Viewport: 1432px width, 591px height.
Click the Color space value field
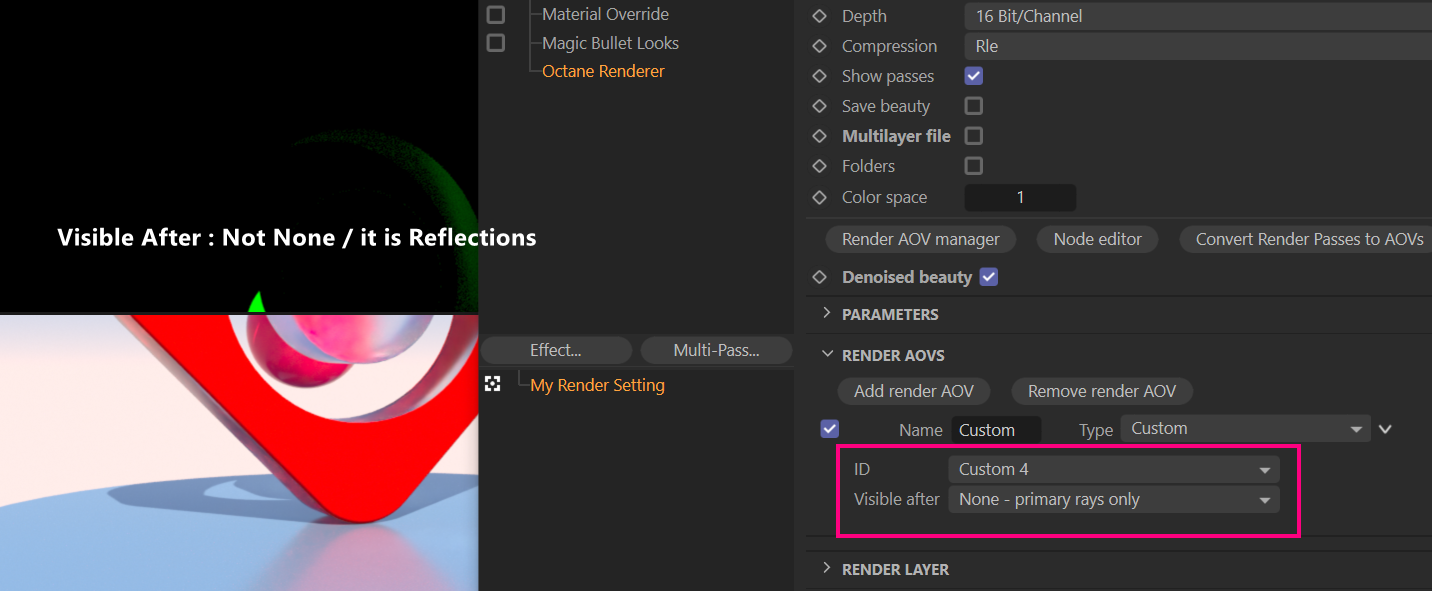point(1020,197)
